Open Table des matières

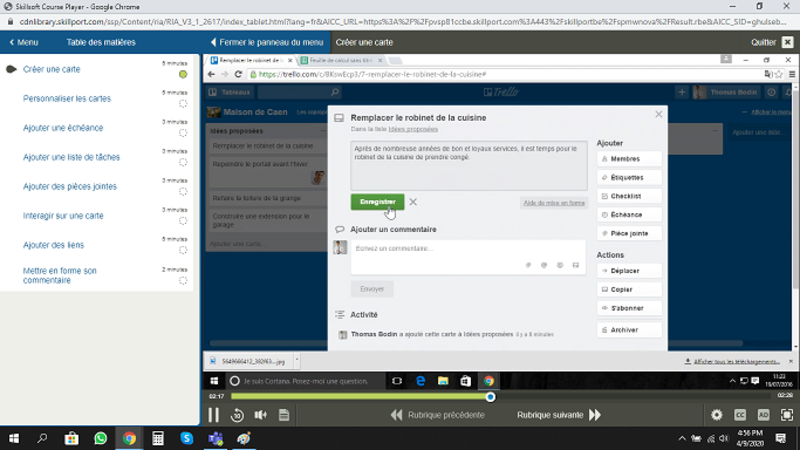click(x=101, y=42)
